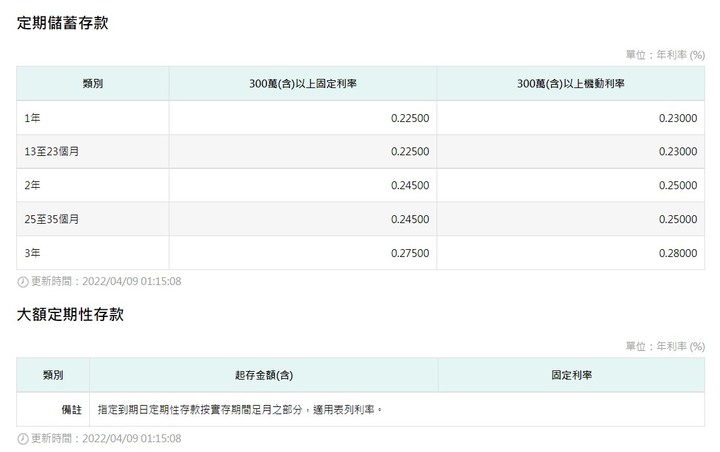
Task: Click the 1年 floating rate 0.23000
Action: point(678,118)
